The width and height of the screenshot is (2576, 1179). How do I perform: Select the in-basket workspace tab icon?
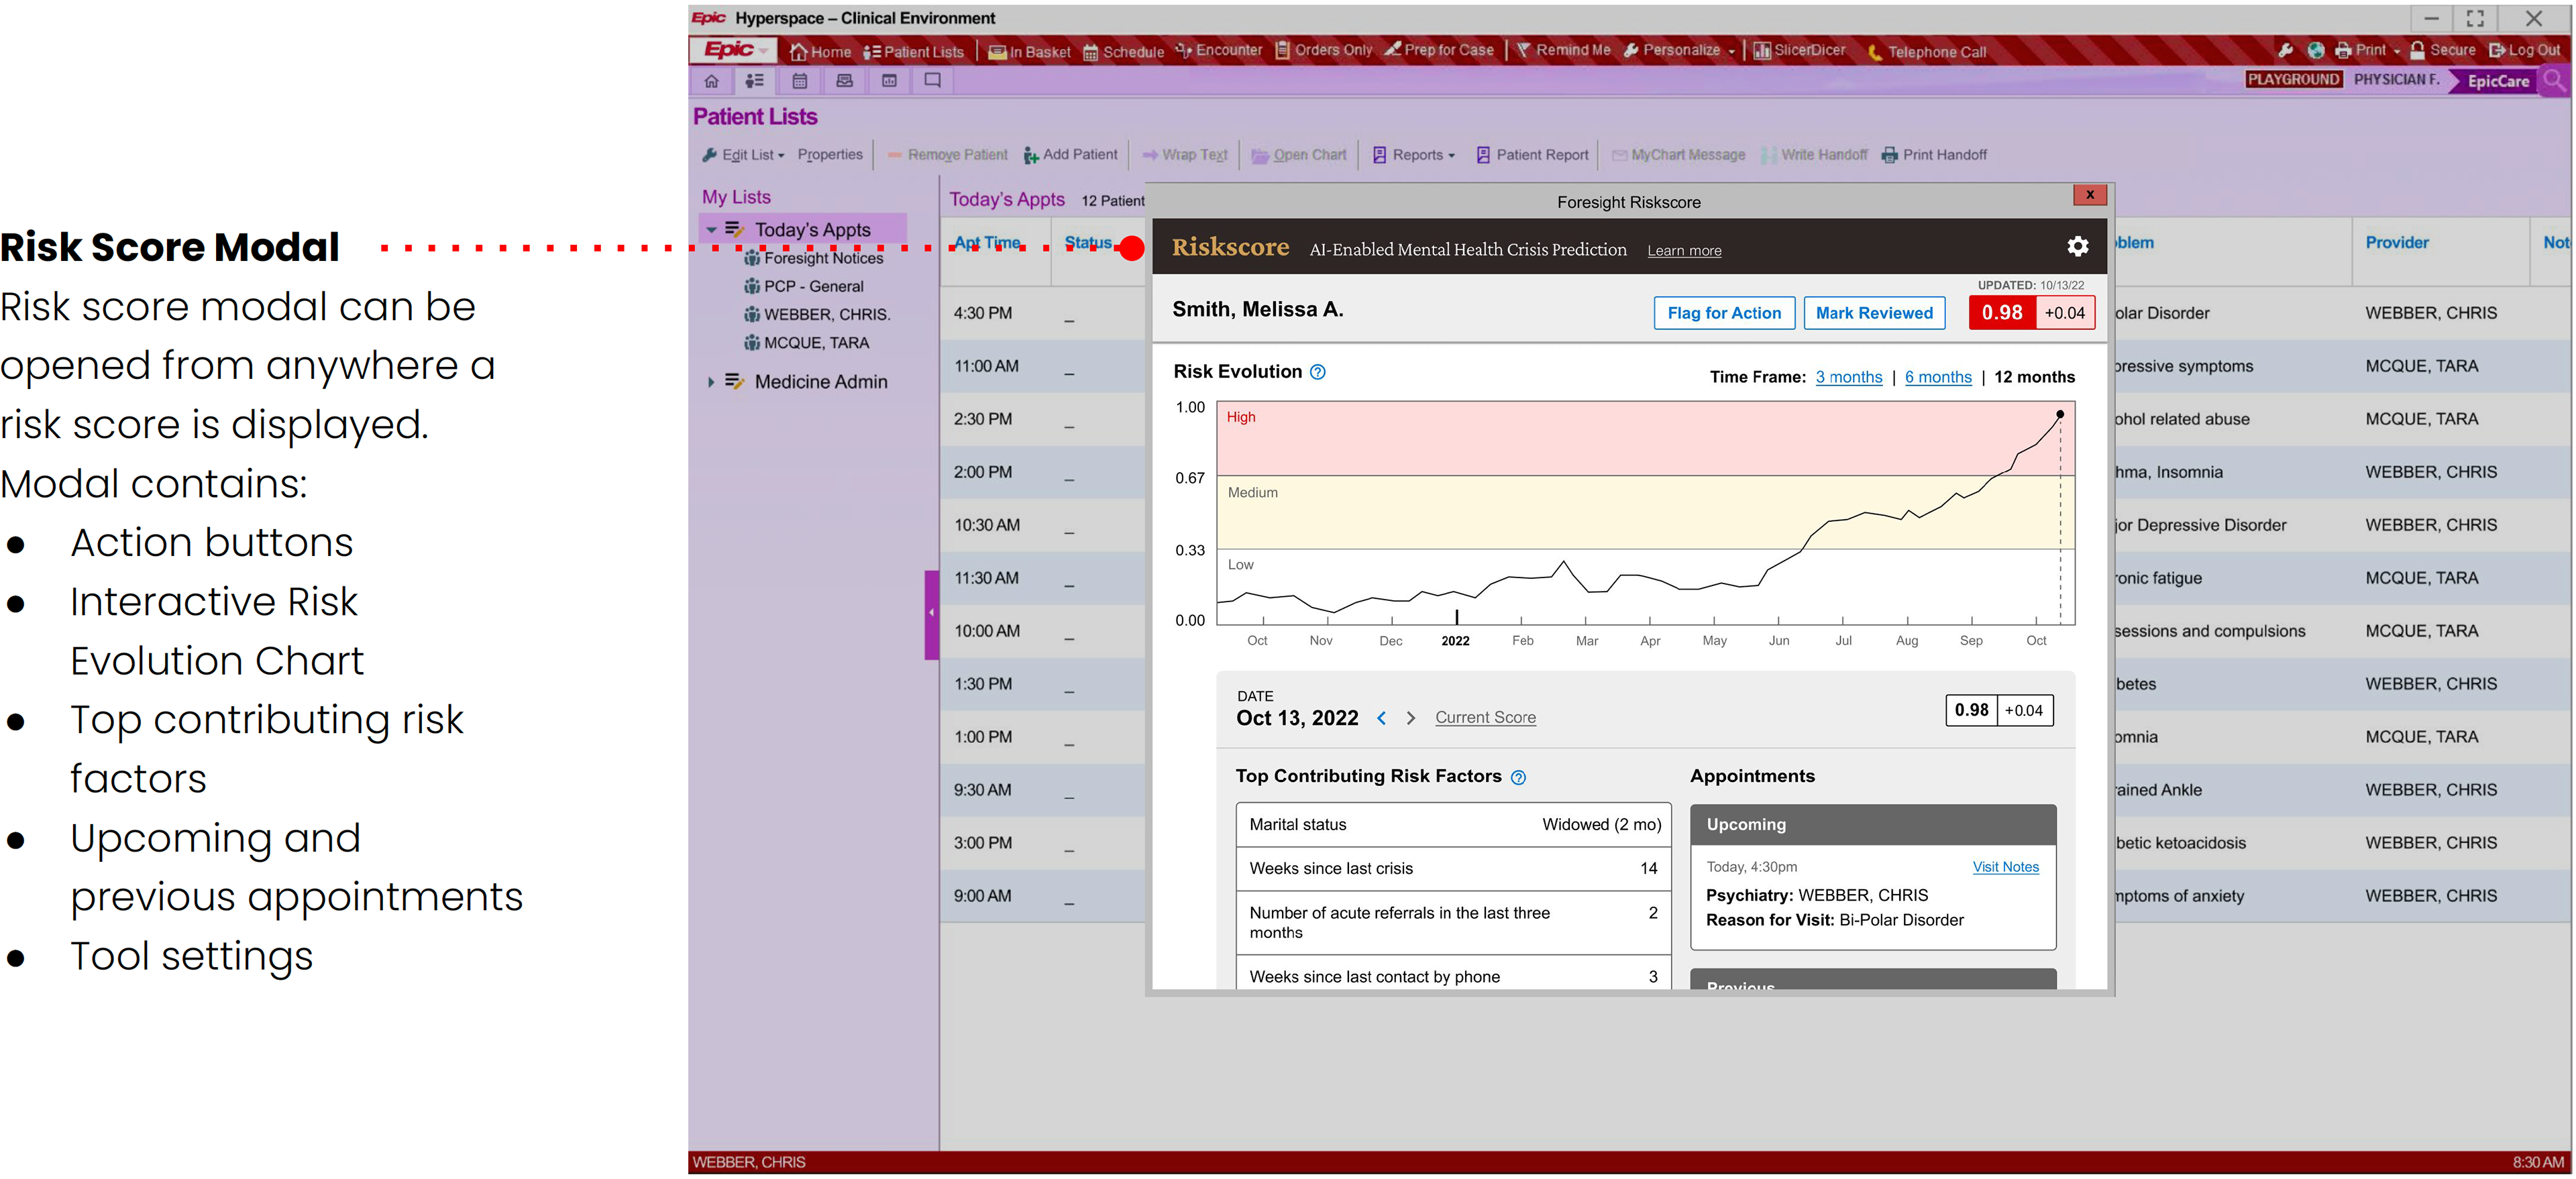pos(845,80)
